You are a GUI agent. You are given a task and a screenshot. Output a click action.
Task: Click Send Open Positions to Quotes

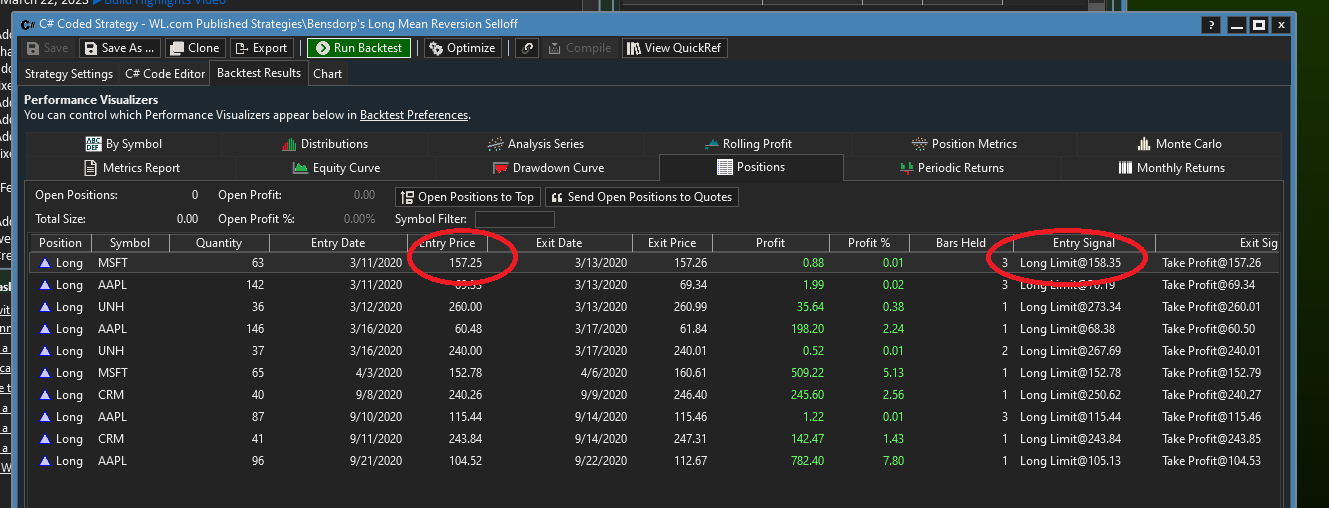(642, 197)
